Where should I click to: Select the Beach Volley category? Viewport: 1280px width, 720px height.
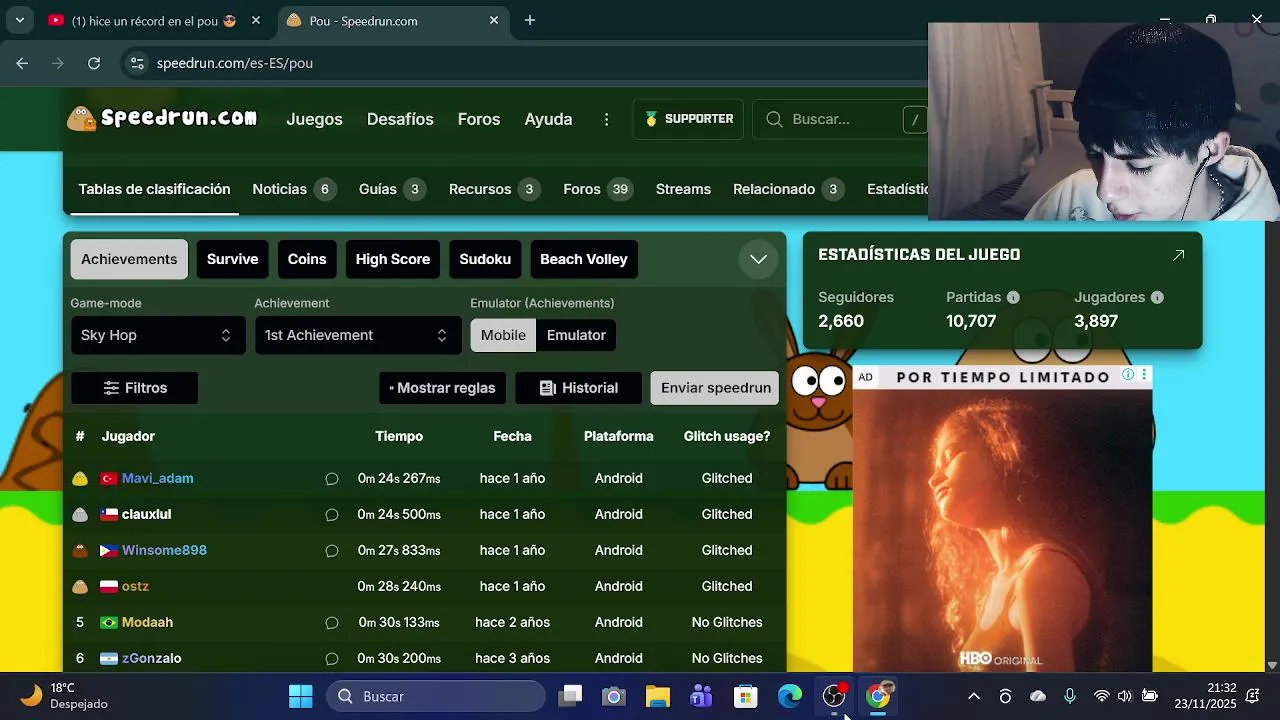click(x=584, y=259)
